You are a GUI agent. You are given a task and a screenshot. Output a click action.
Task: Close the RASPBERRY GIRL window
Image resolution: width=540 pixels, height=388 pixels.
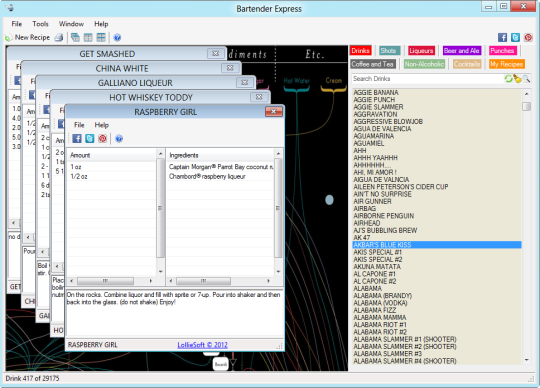point(274,111)
